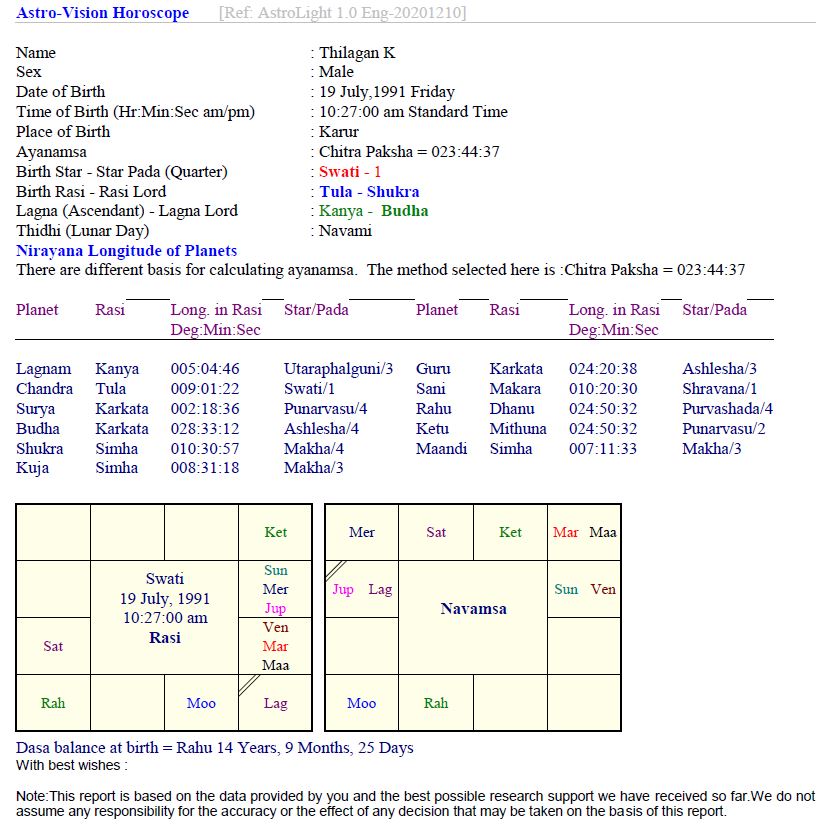Click the Lag cell in the Rasi chart

coord(275,703)
